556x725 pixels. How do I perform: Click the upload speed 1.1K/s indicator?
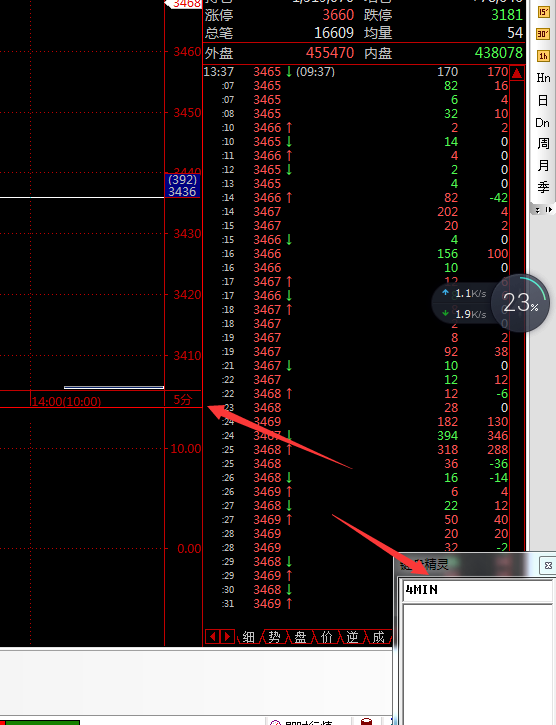(x=465, y=293)
